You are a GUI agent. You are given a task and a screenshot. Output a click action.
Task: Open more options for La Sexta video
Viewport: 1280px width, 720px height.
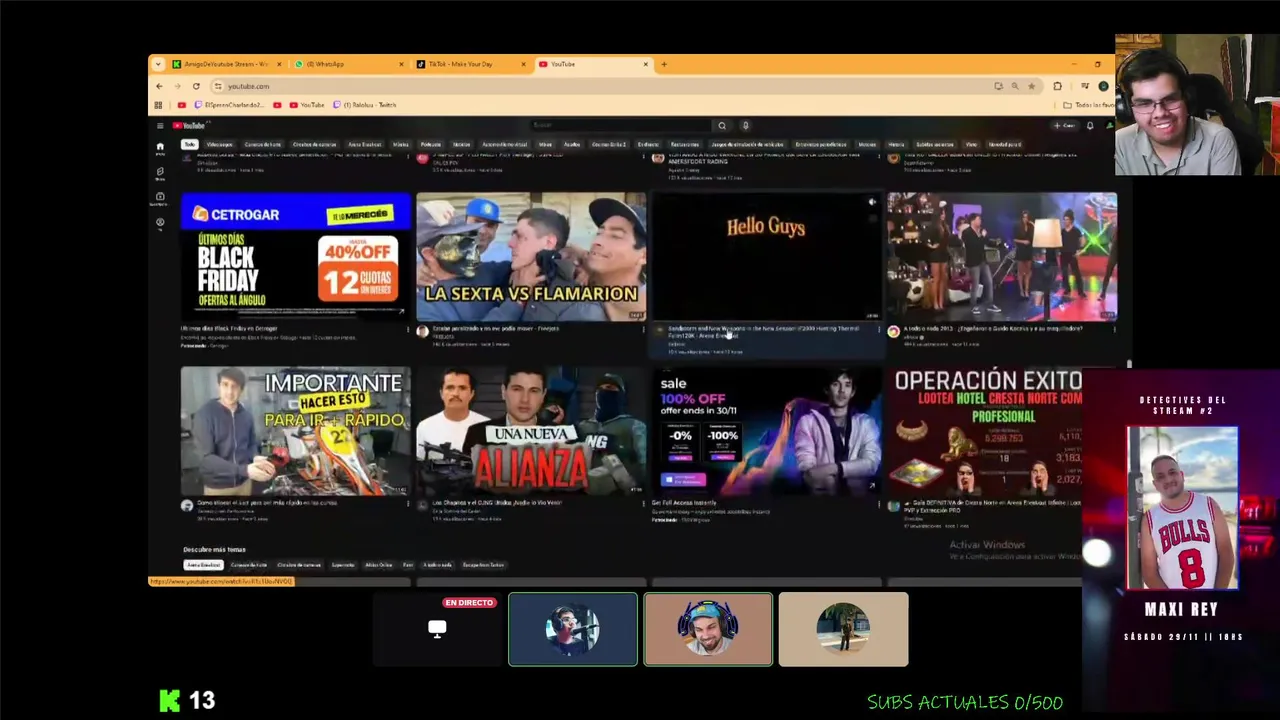coord(644,329)
